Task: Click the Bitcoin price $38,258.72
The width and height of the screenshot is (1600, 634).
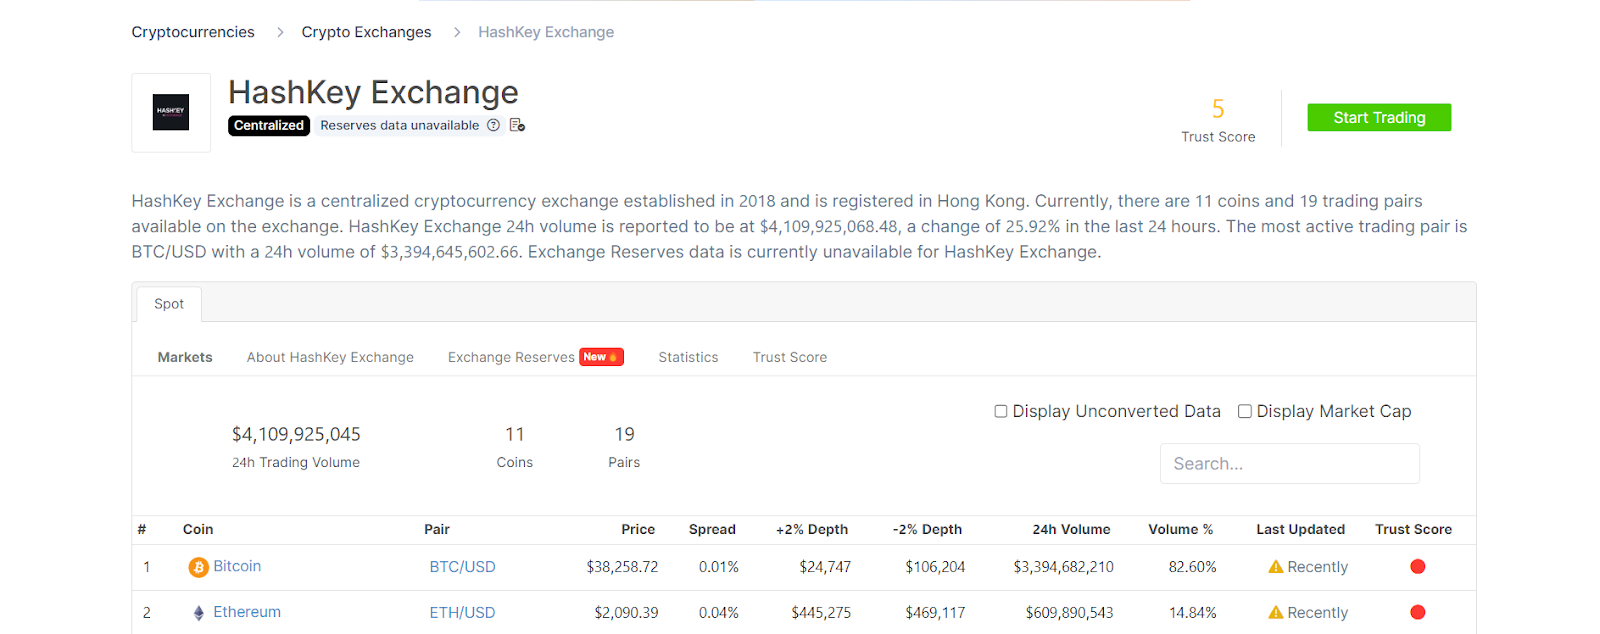Action: 622,567
